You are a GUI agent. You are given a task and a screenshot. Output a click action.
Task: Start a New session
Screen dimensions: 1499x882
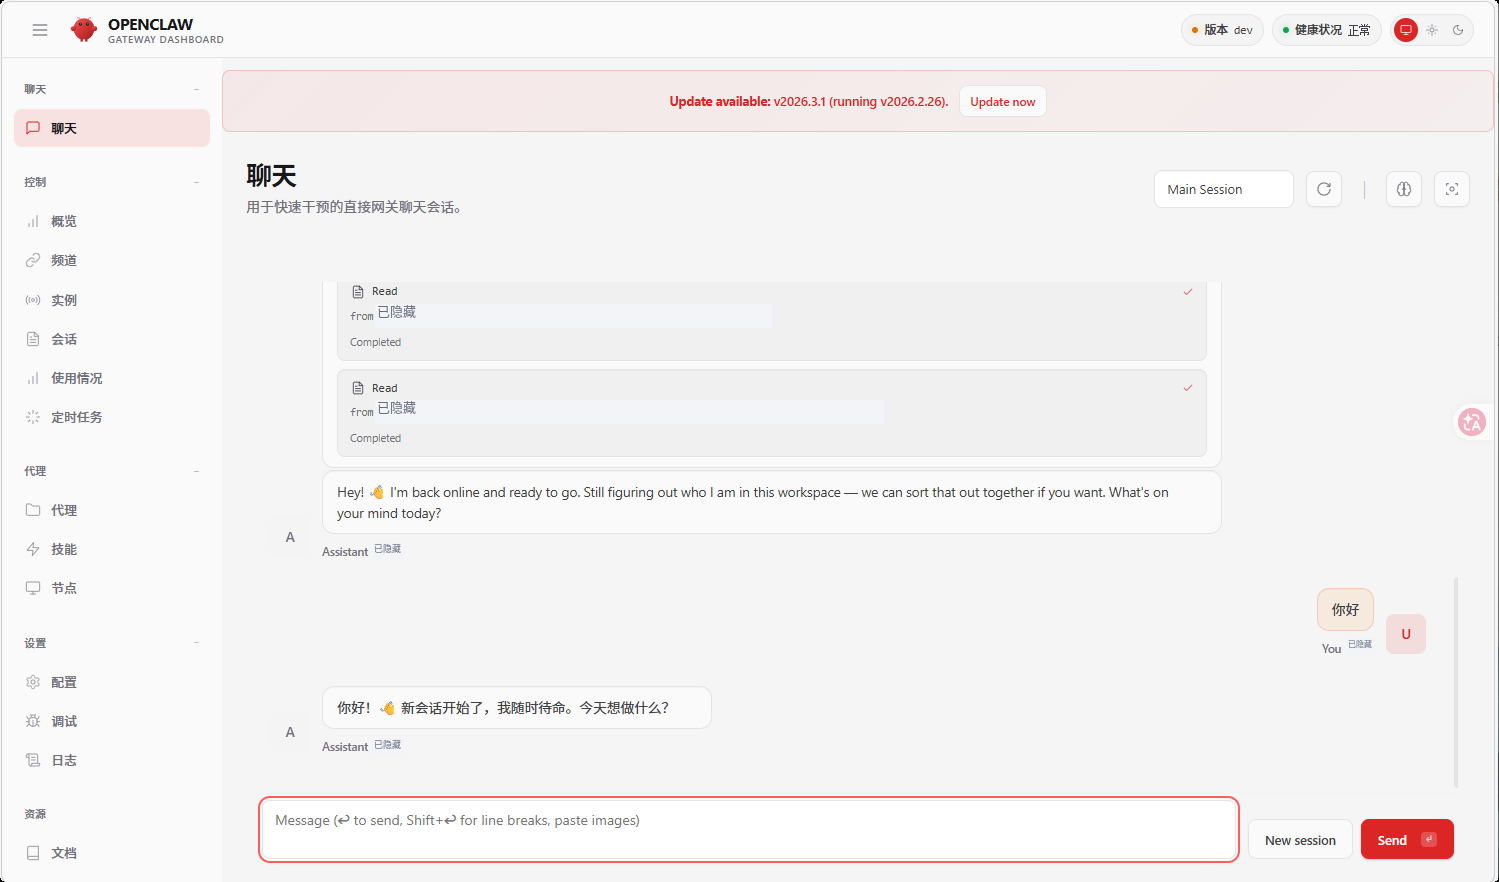pos(1300,840)
